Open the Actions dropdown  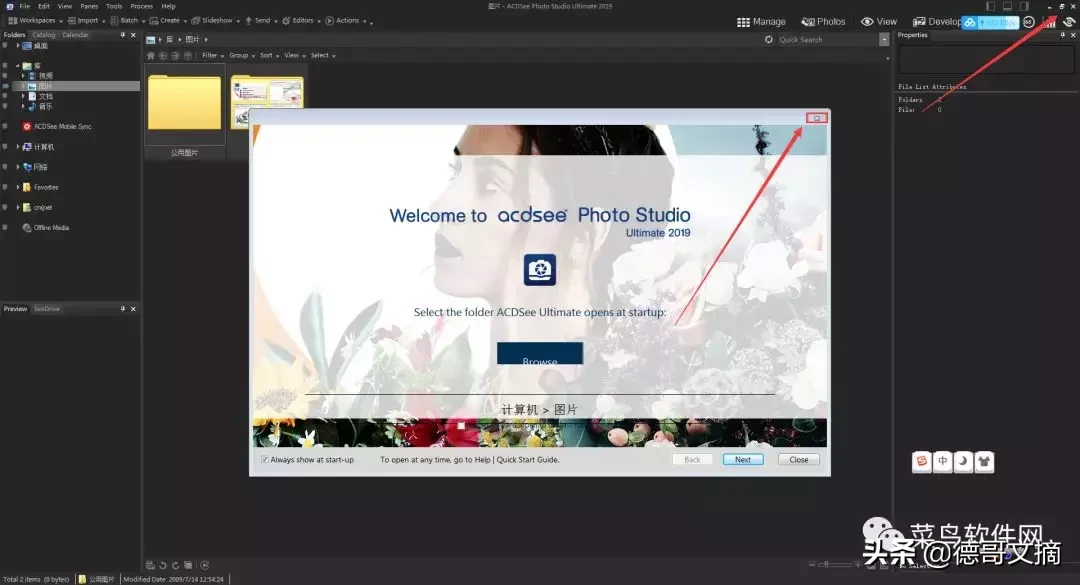(346, 21)
